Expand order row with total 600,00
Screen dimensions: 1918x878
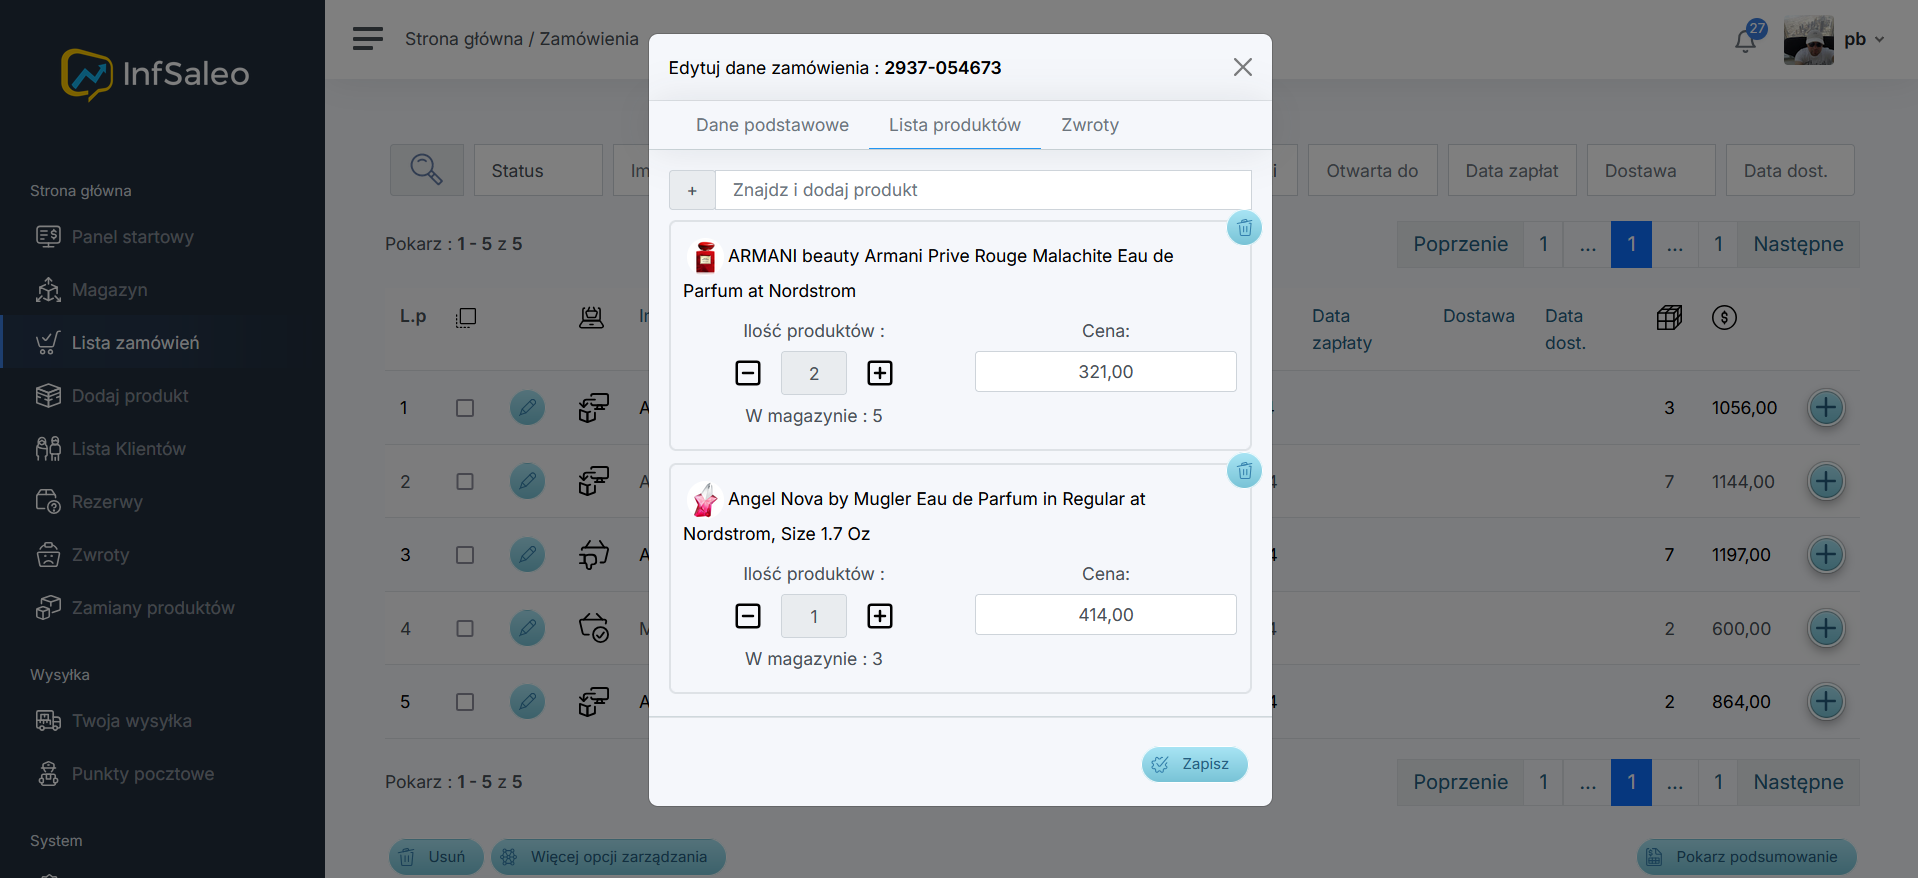(x=1826, y=629)
